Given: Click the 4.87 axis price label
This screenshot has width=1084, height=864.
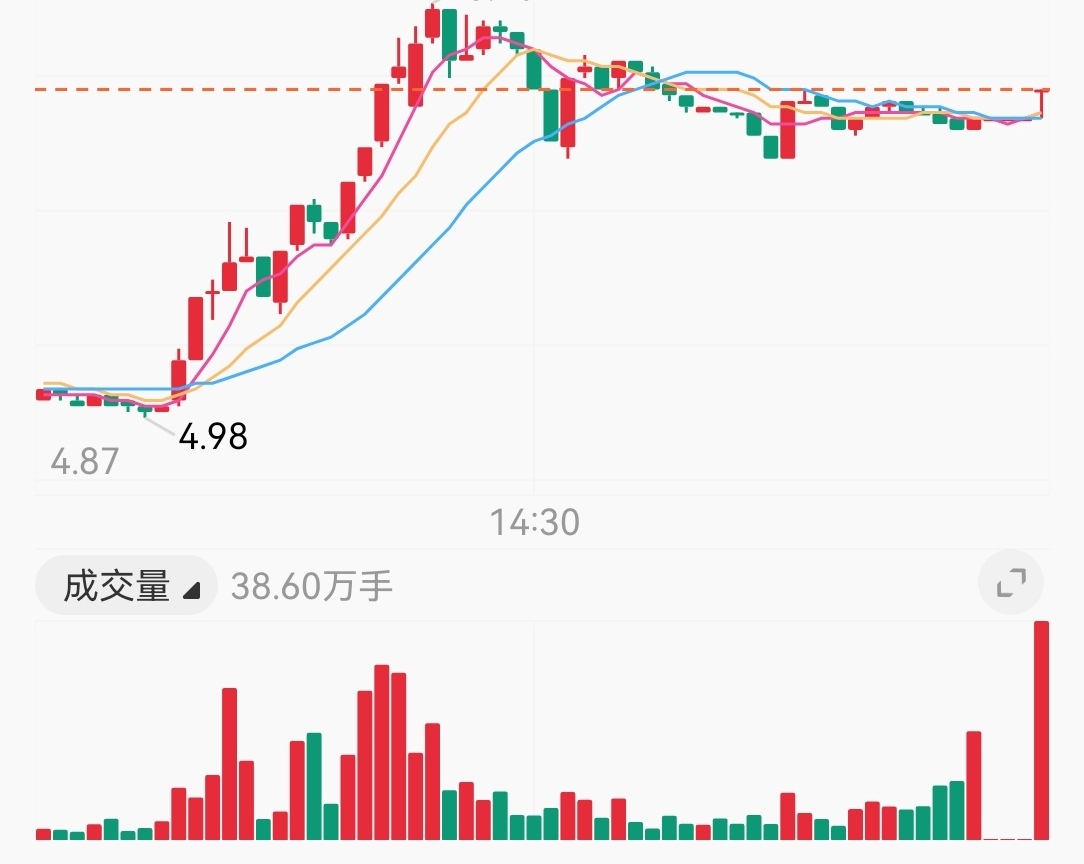Looking at the screenshot, I should pos(84,461).
